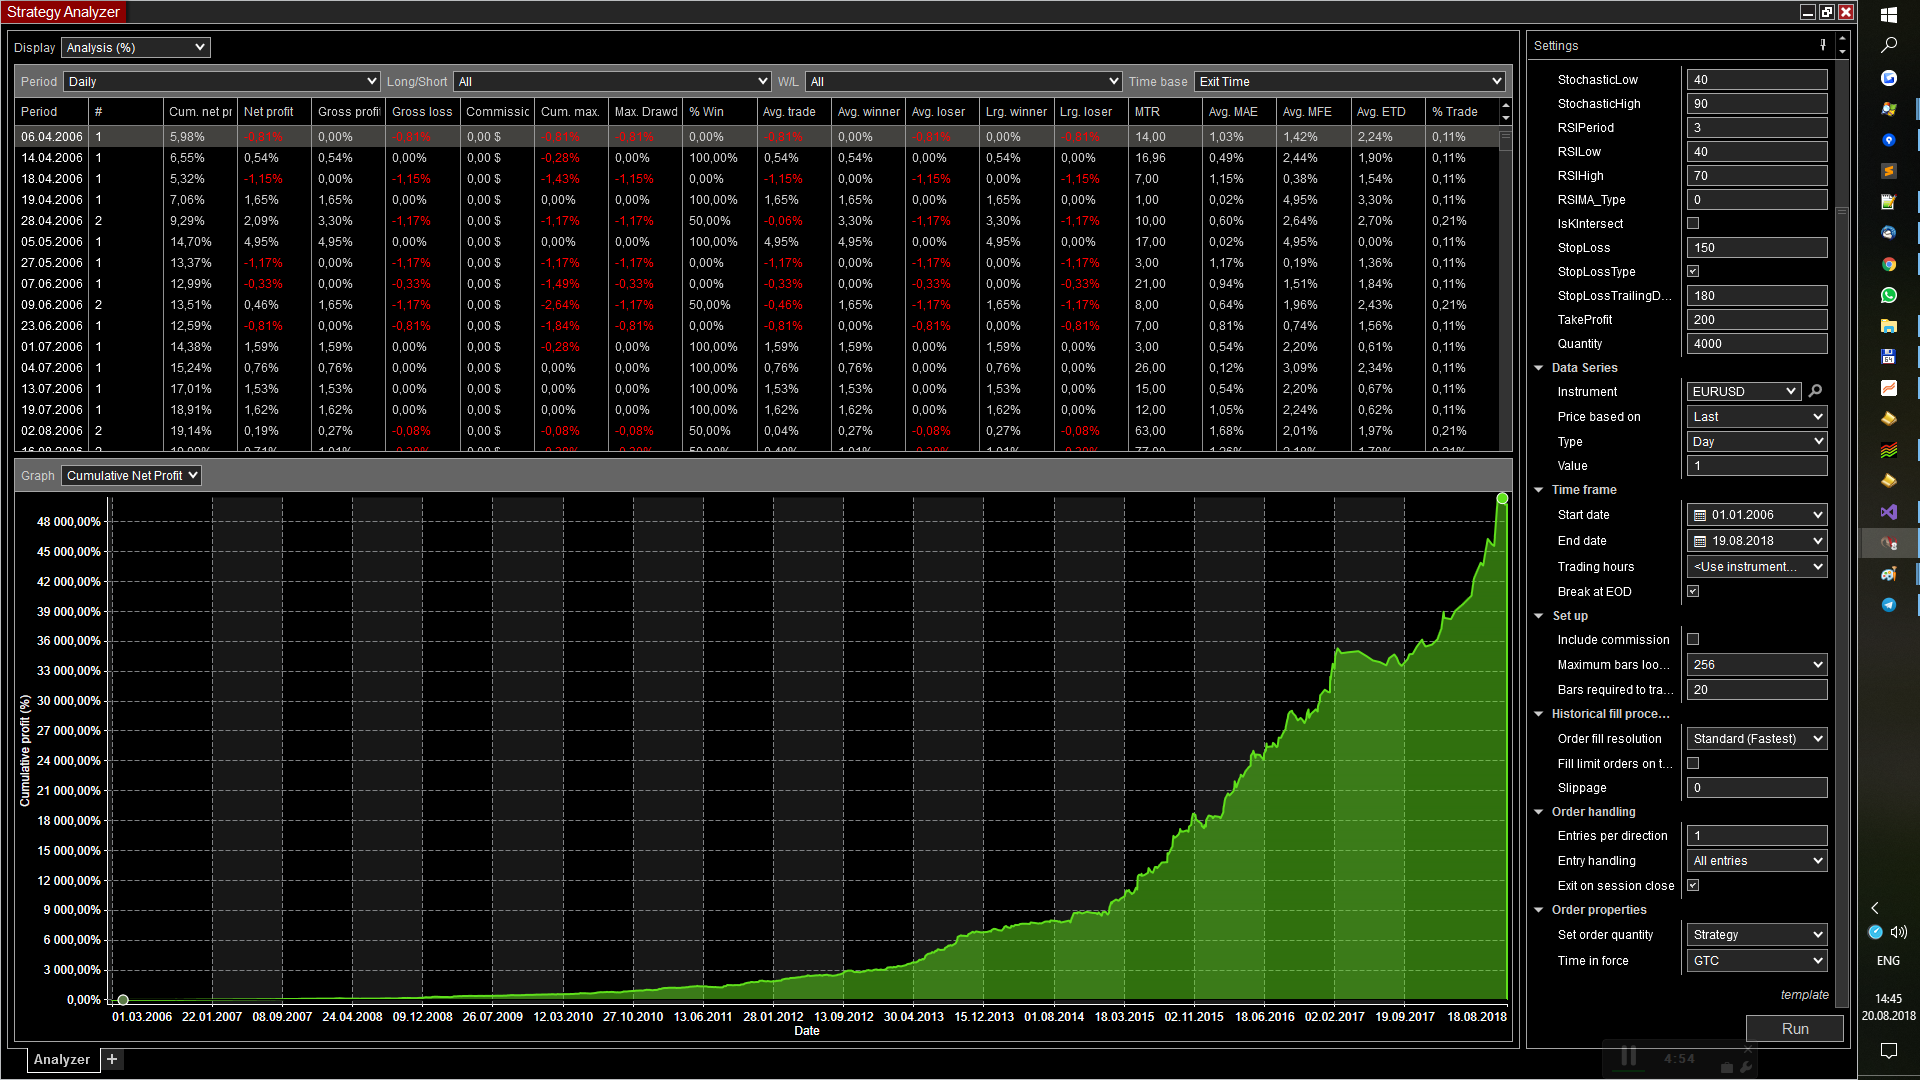1920x1080 pixels.
Task: Pin the Settings panel with the pin icon
Action: 1823,45
